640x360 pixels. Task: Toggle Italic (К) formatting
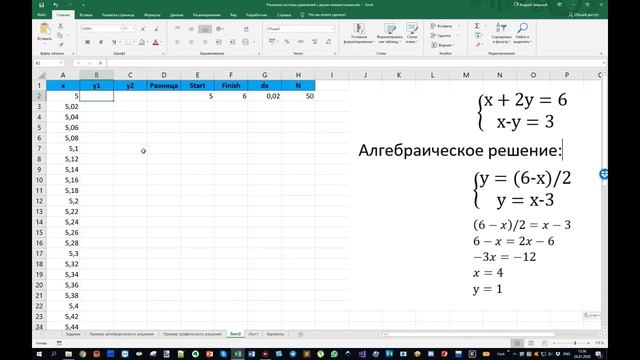101,42
